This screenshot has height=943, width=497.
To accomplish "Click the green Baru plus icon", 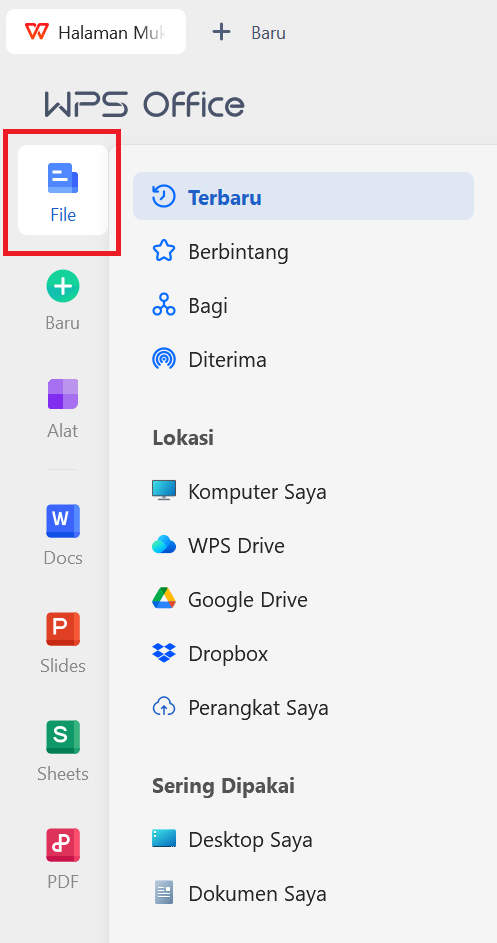I will point(63,286).
